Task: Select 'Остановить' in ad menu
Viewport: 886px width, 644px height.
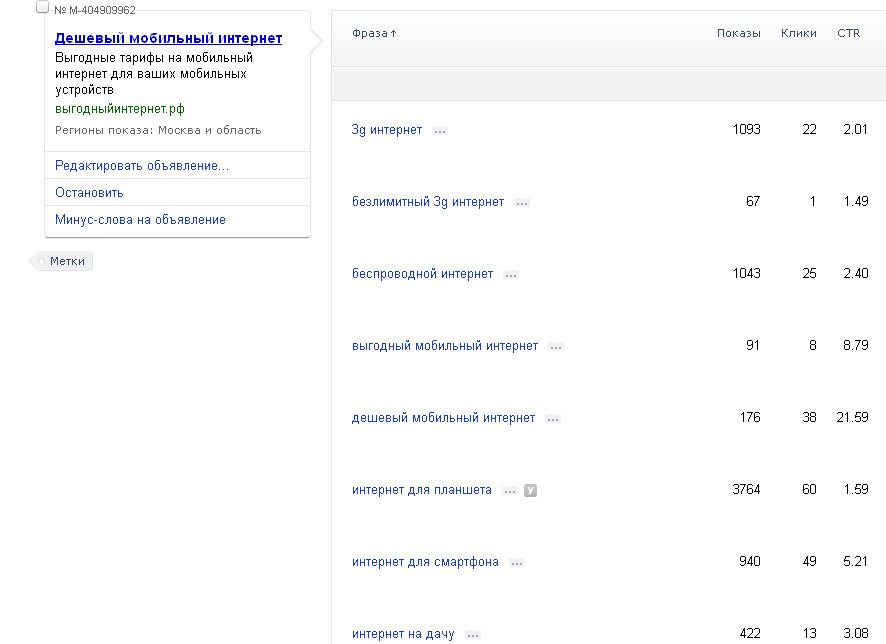Action: pyautogui.click(x=89, y=193)
